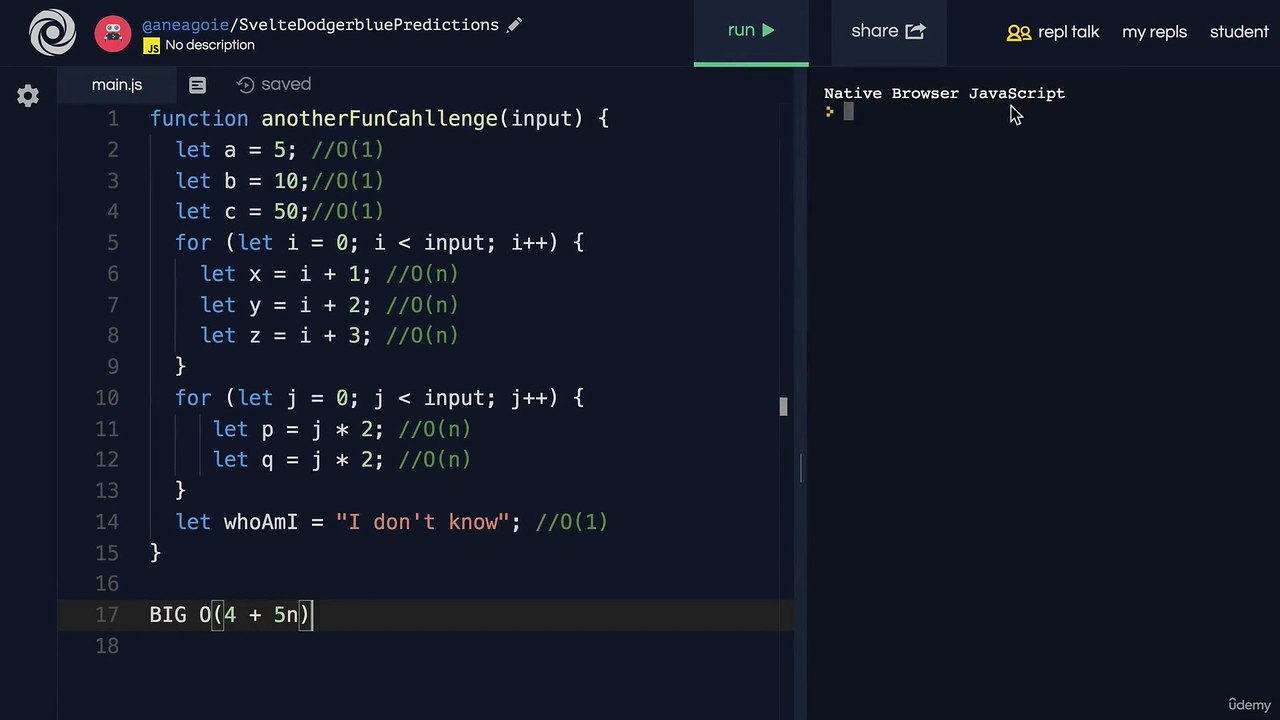Edit repl name with pencil icon
The height and width of the screenshot is (720, 1280).
(x=514, y=25)
